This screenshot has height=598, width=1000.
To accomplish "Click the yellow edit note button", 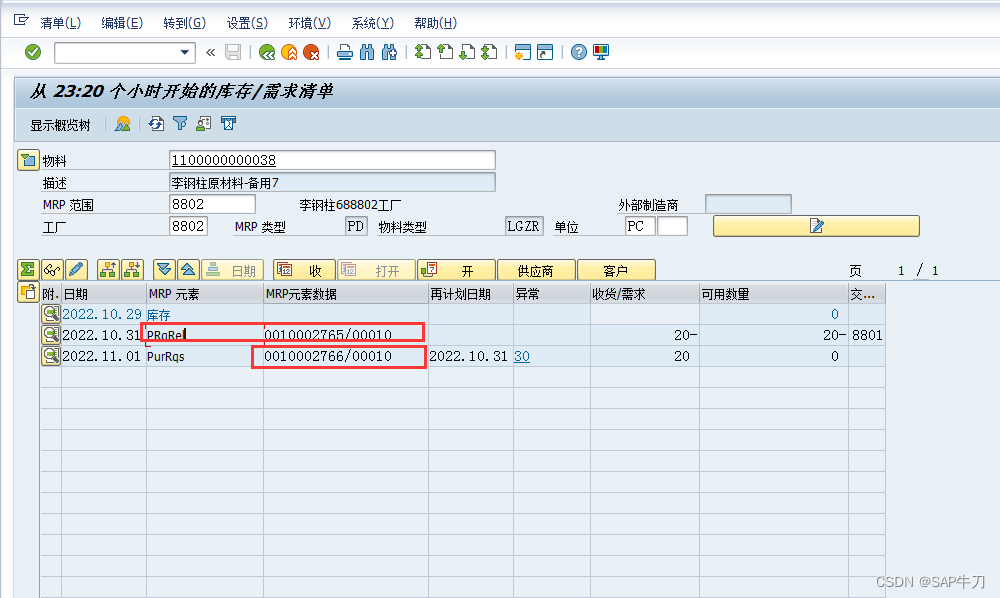I will 816,226.
